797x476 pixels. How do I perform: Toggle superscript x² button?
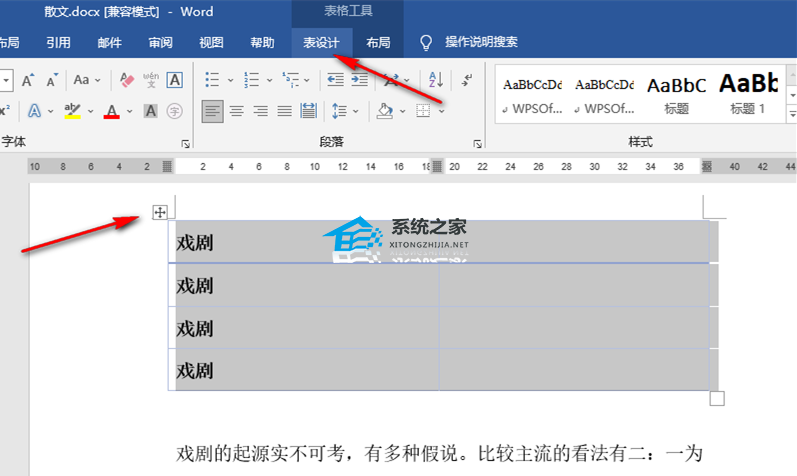click(5, 110)
